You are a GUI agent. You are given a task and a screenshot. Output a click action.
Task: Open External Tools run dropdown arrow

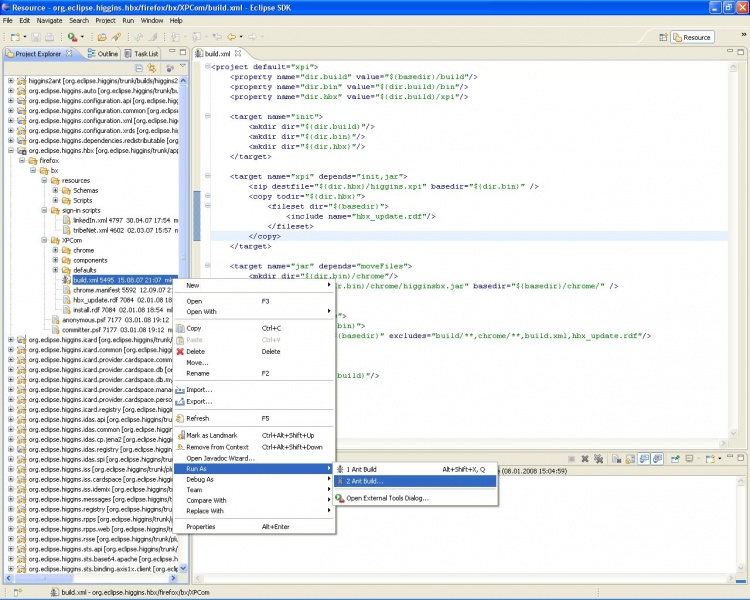click(x=82, y=37)
